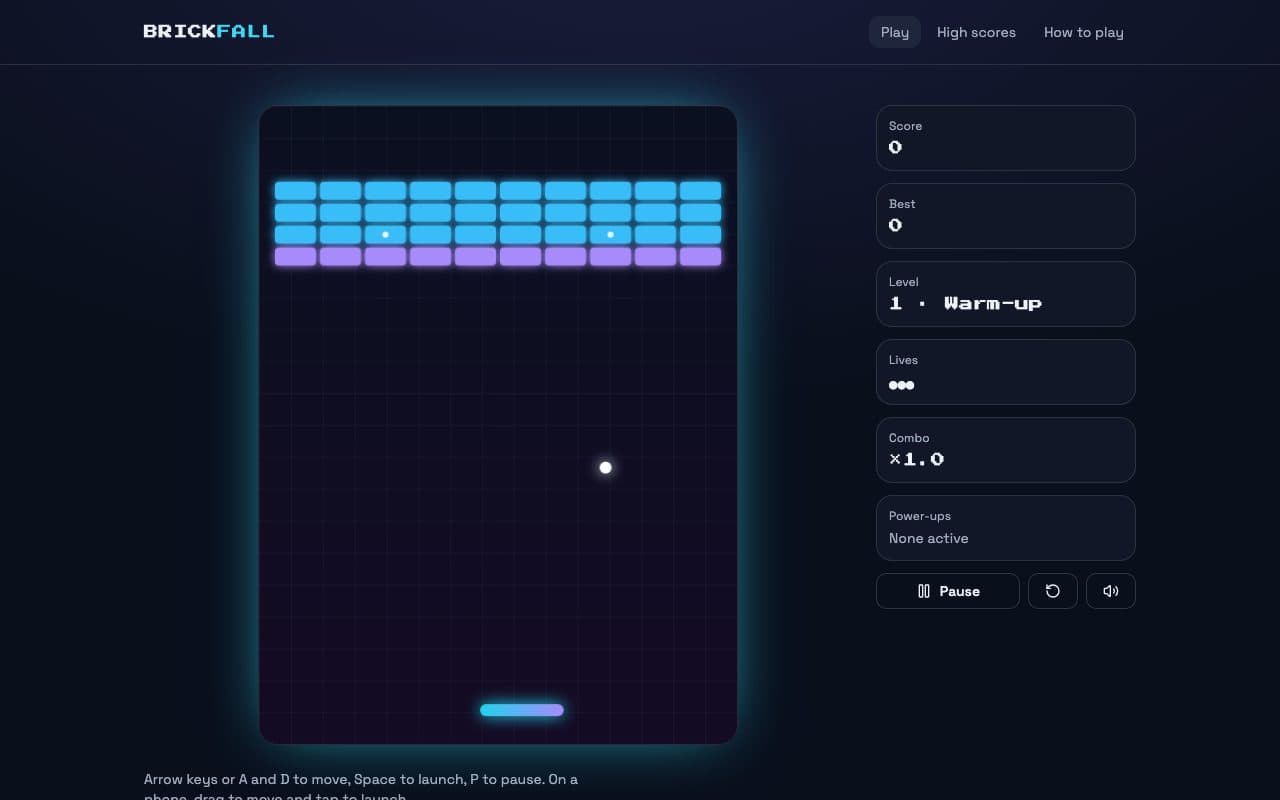
Task: Click the combo value "×1.0"
Action: (917, 459)
